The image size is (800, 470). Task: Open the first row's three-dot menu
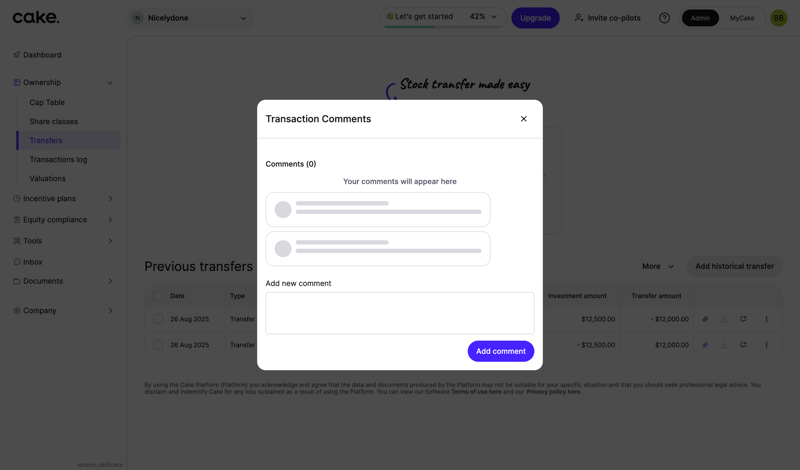767,319
